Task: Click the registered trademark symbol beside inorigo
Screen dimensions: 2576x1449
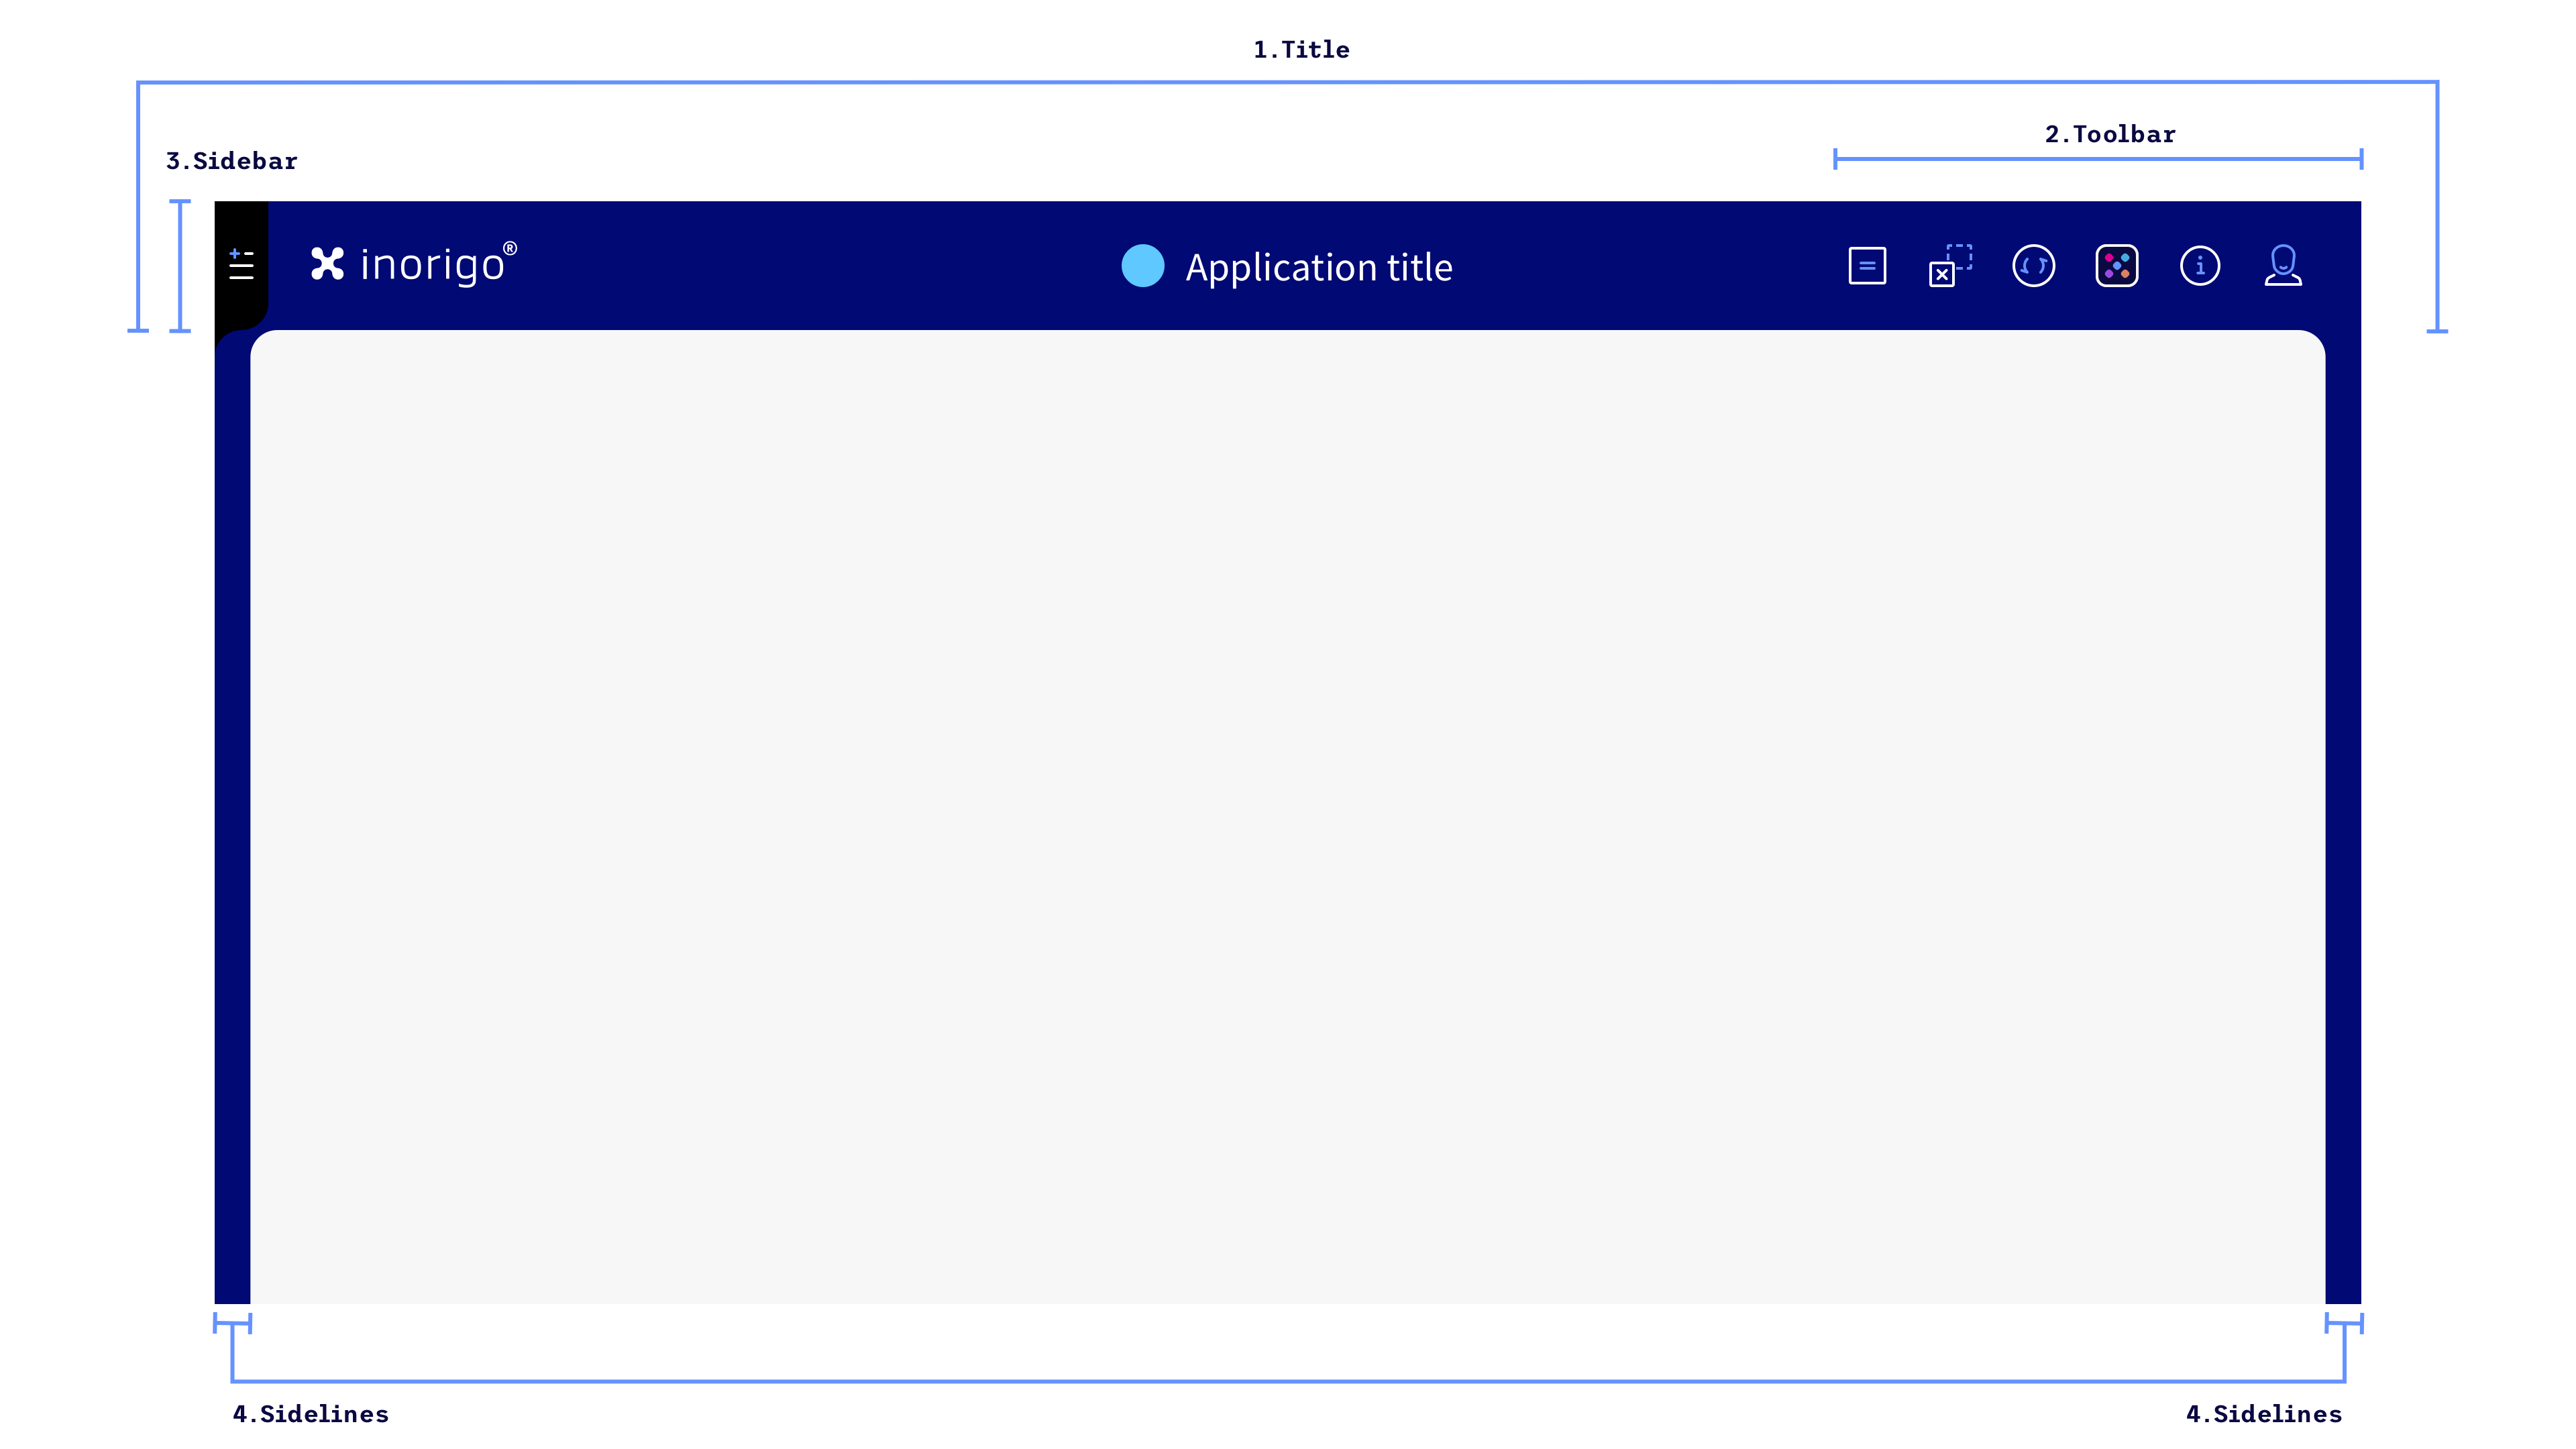Action: click(x=510, y=248)
